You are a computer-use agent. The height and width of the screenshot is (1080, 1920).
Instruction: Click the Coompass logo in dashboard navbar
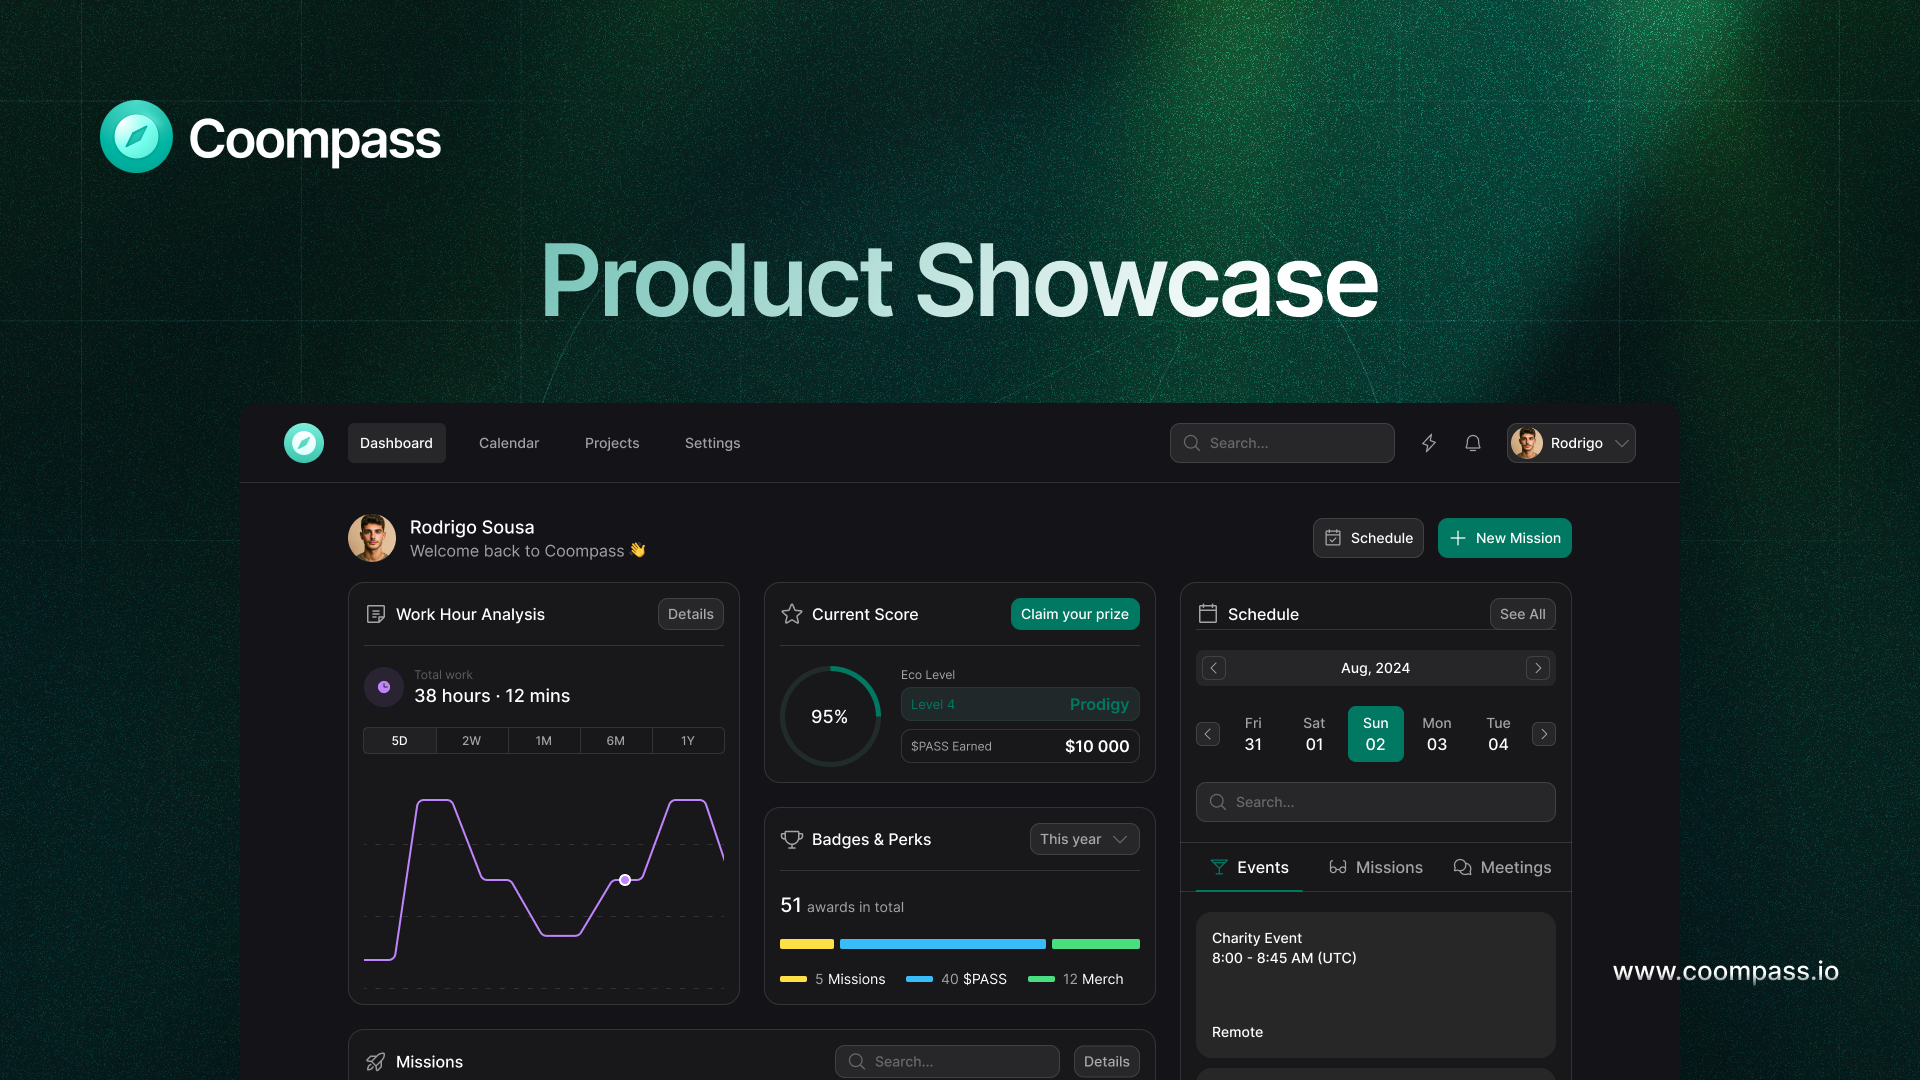click(304, 443)
